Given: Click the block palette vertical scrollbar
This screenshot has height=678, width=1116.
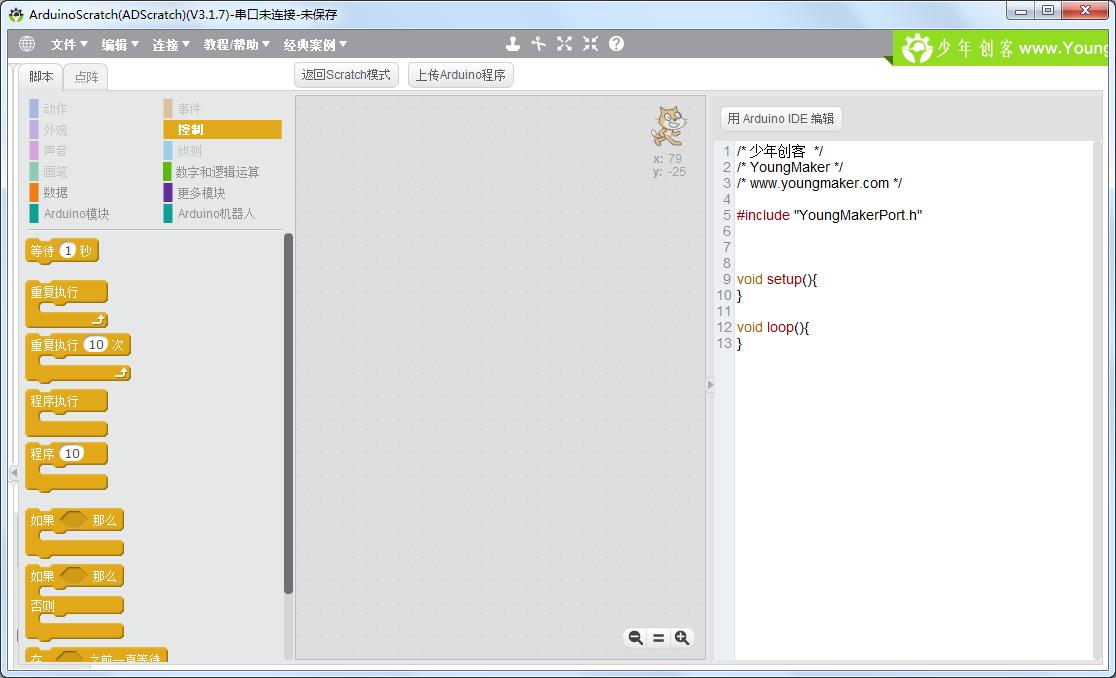Looking at the screenshot, I should pos(288,413).
